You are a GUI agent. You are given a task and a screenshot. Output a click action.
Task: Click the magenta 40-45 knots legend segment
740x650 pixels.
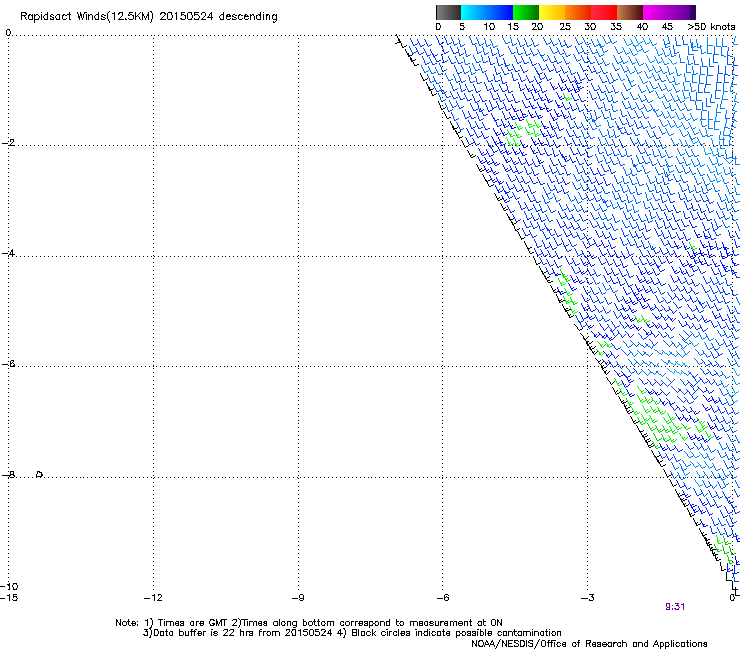pos(656,12)
